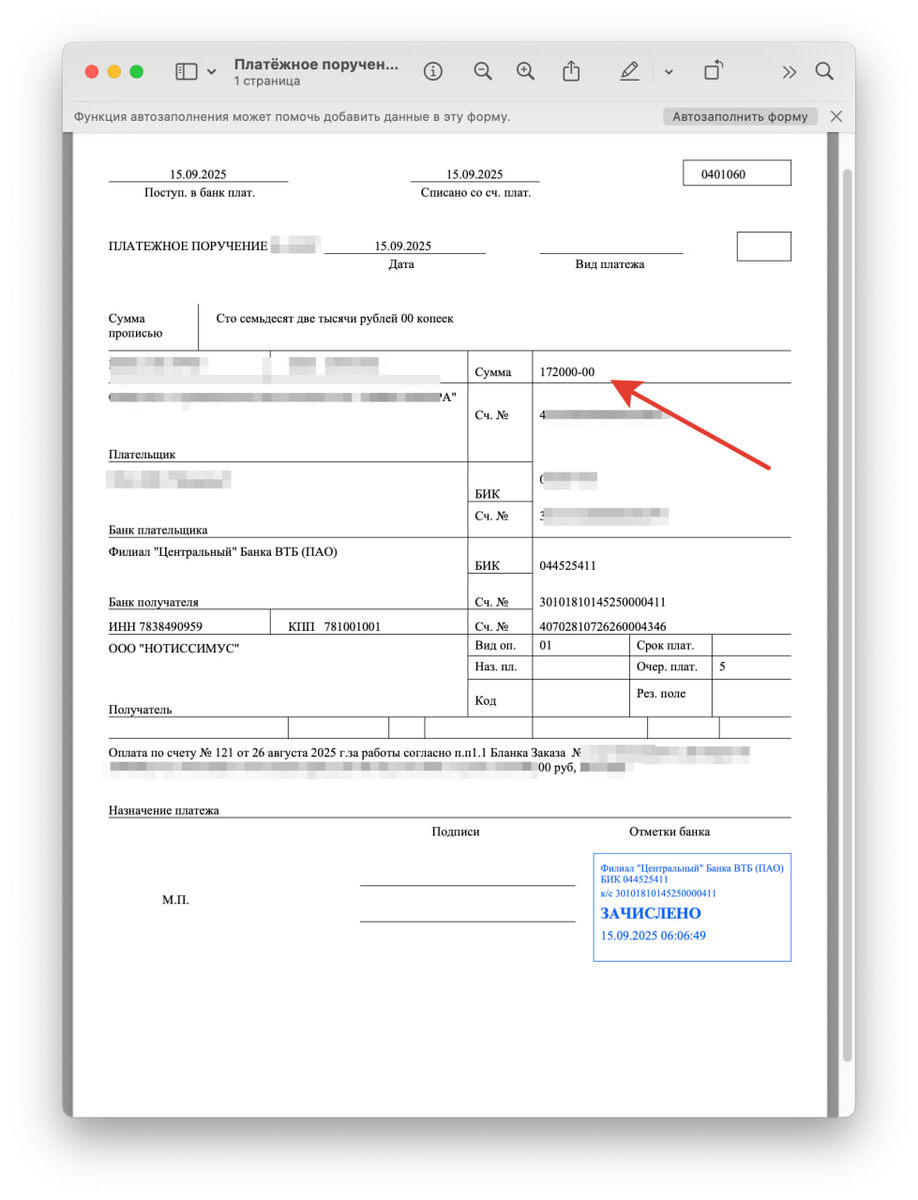Click the Очер. плат. value 5
Image resolution: width=918 pixels, height=1200 pixels.
click(722, 667)
